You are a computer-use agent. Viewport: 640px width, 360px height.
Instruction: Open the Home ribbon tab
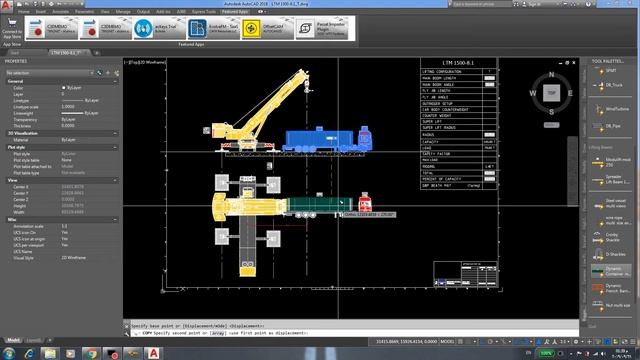click(x=24, y=12)
